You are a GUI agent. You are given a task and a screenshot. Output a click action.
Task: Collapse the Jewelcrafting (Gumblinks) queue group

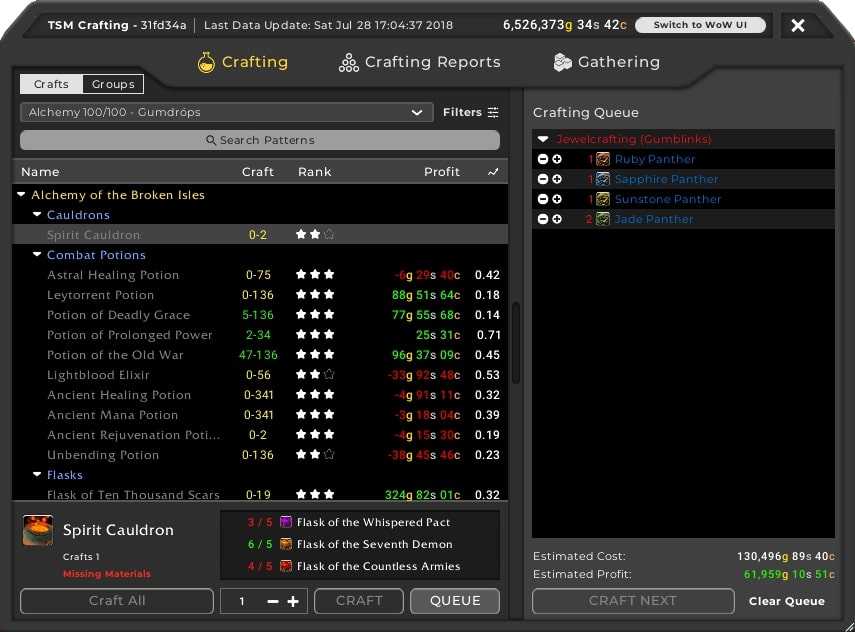(x=543, y=139)
